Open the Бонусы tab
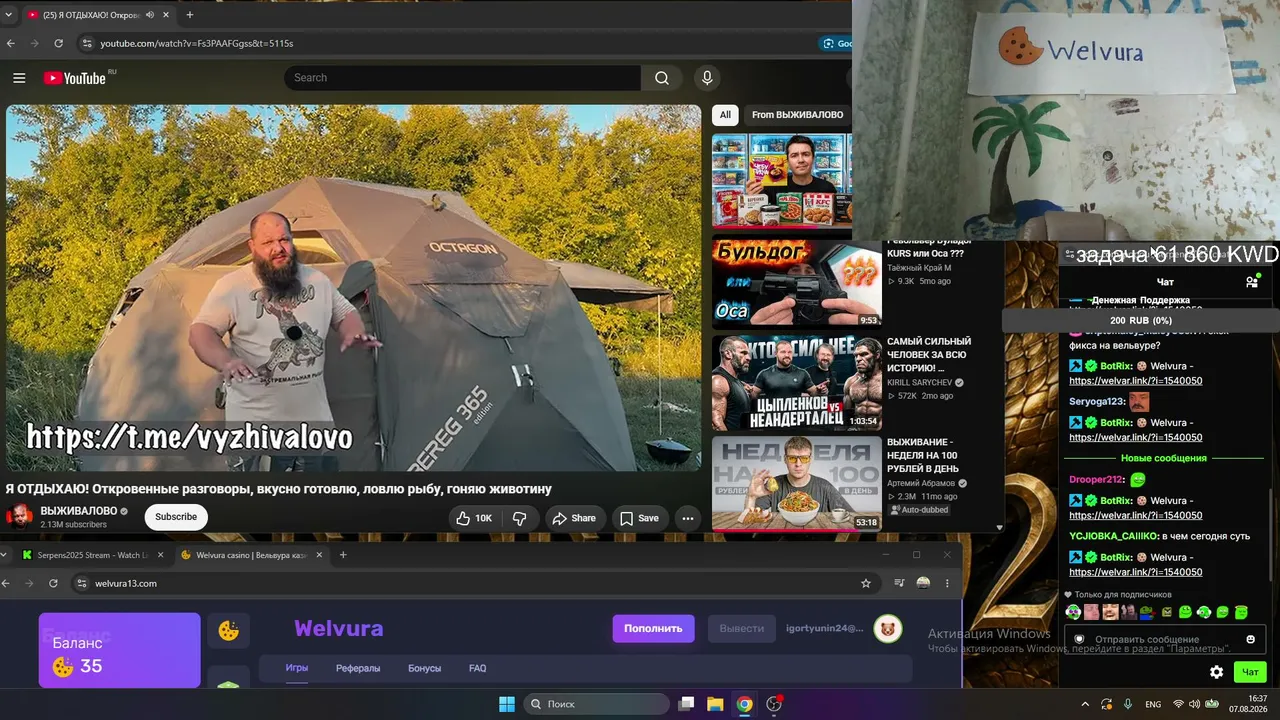 coord(425,668)
